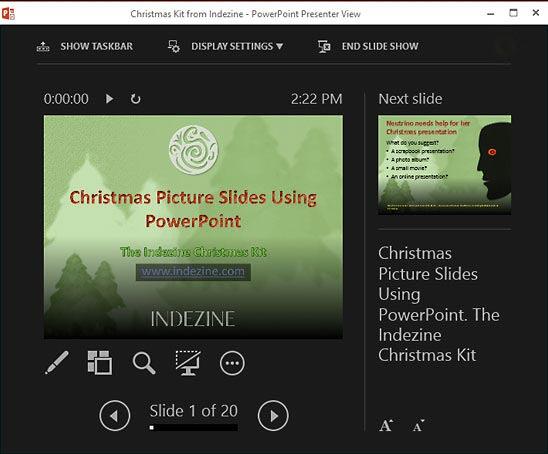Restart the timer with the reset icon

136,99
